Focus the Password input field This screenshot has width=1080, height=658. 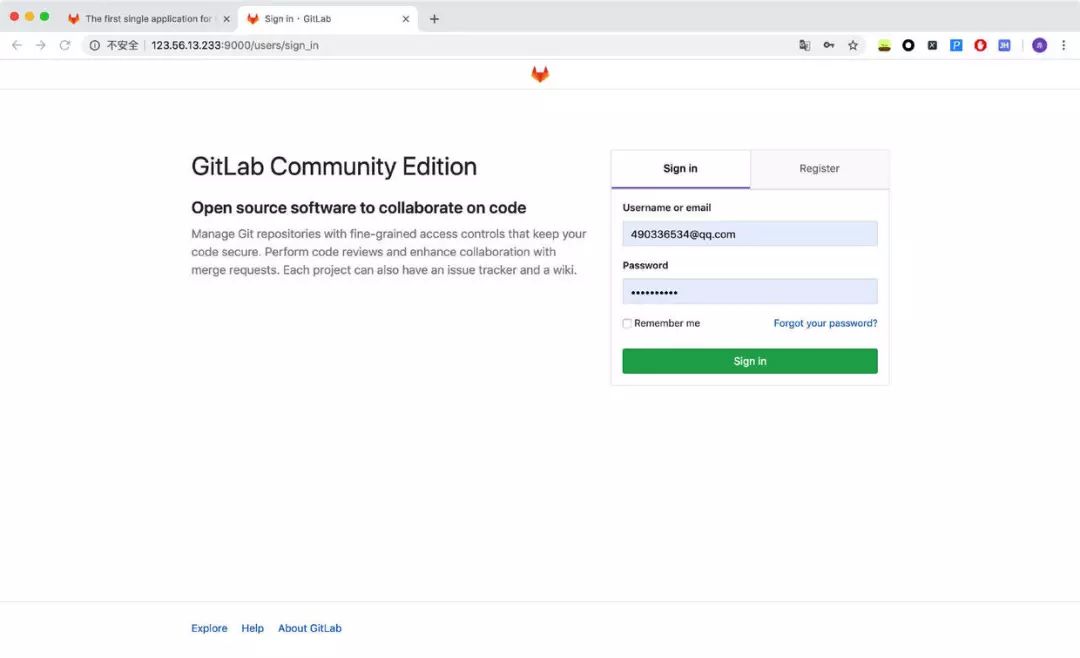click(x=750, y=291)
